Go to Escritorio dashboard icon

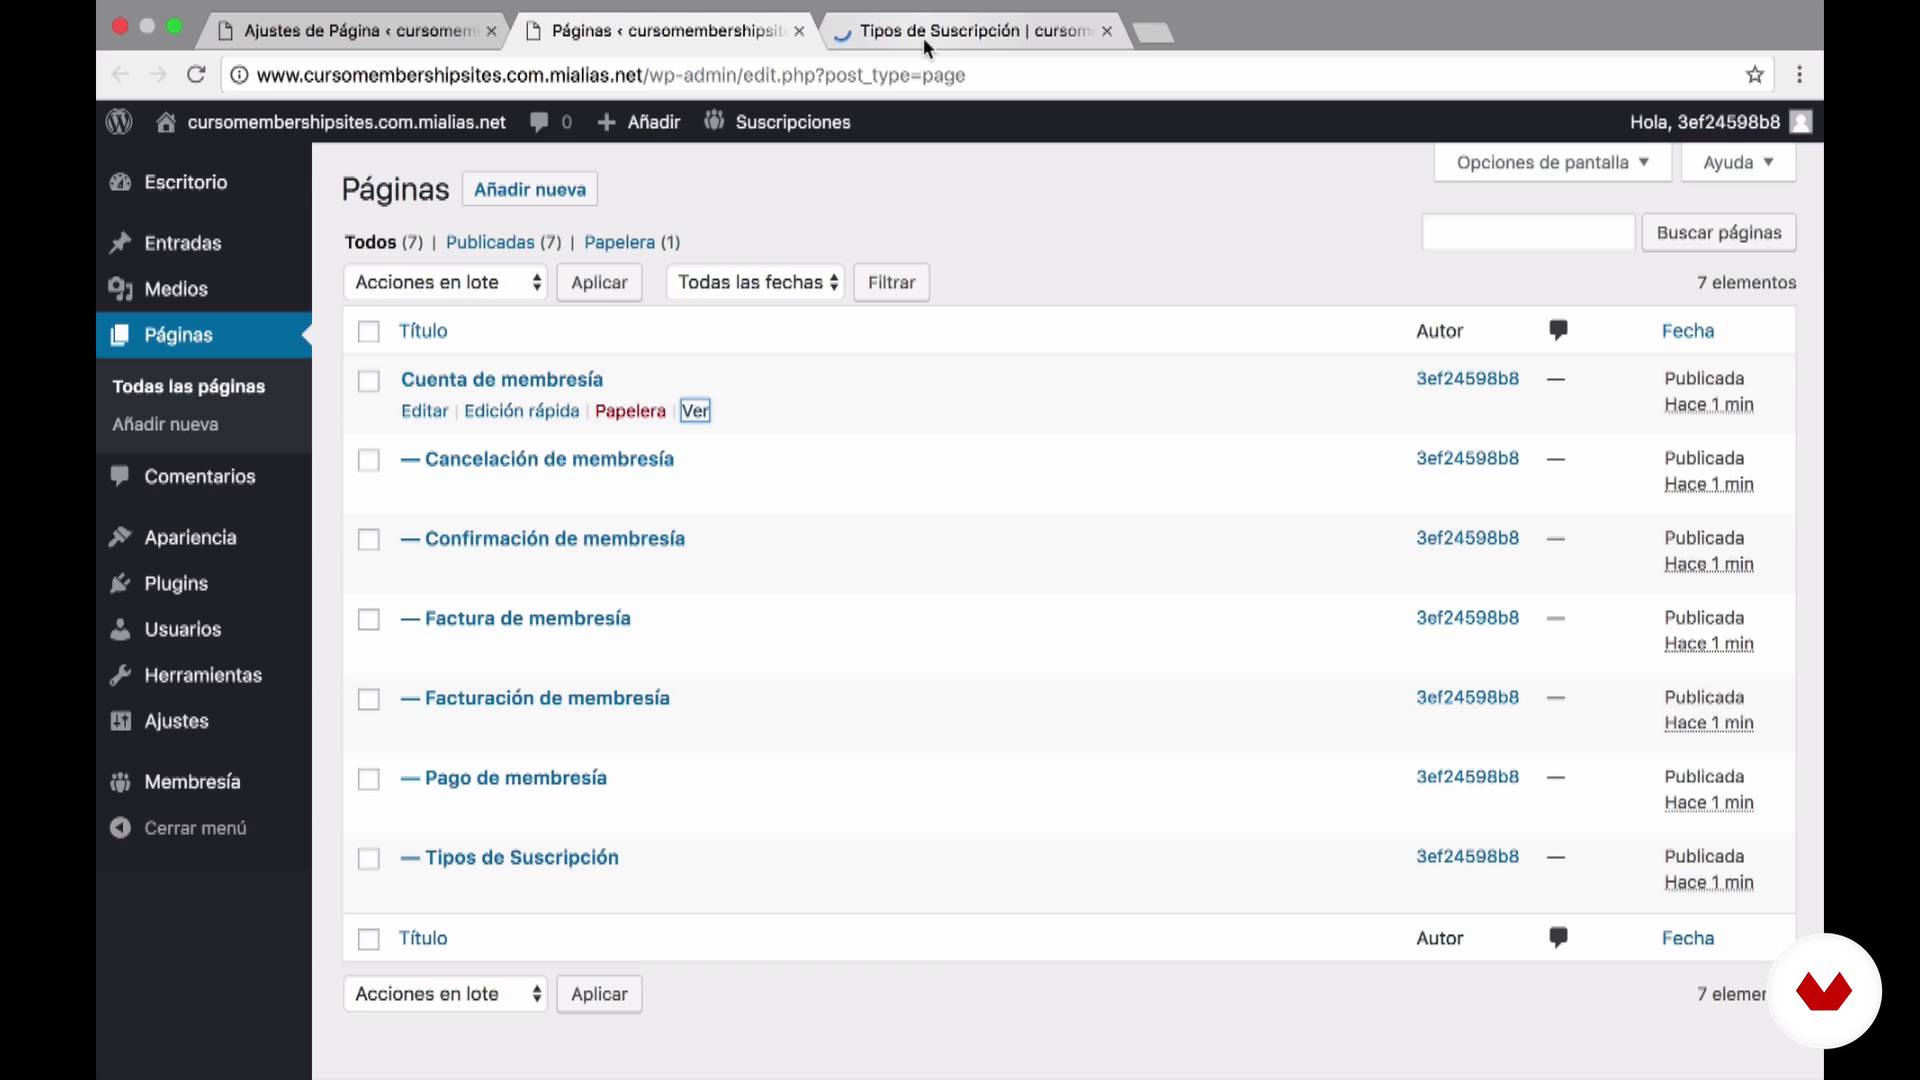[x=121, y=182]
